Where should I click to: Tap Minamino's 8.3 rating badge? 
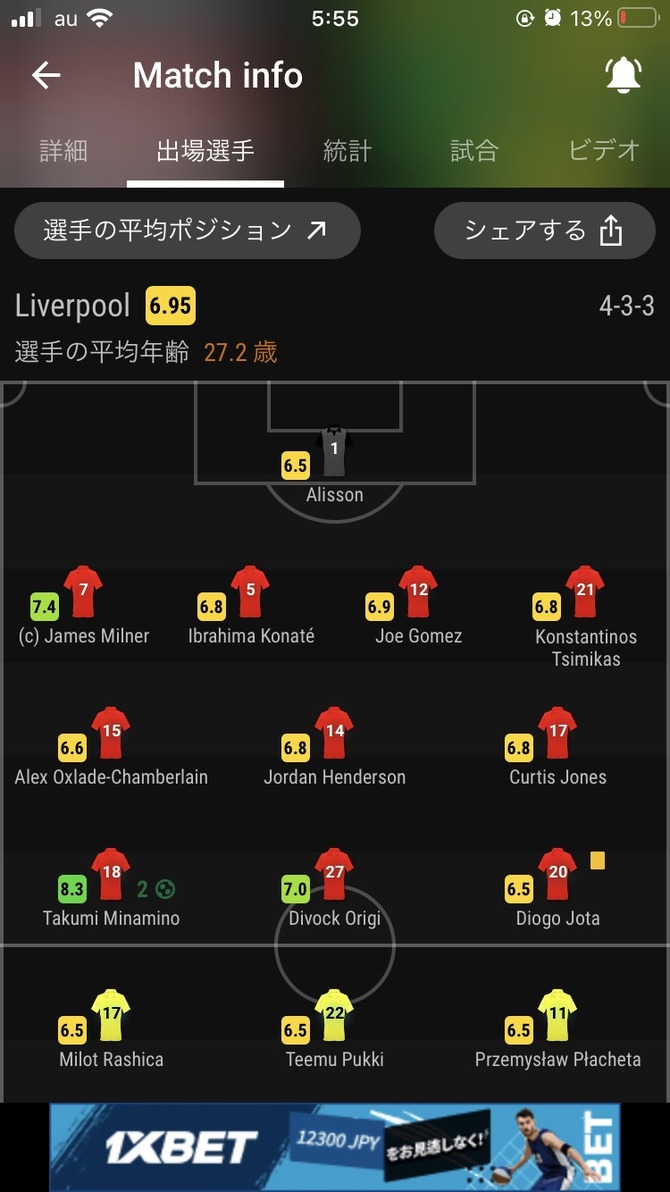72,889
